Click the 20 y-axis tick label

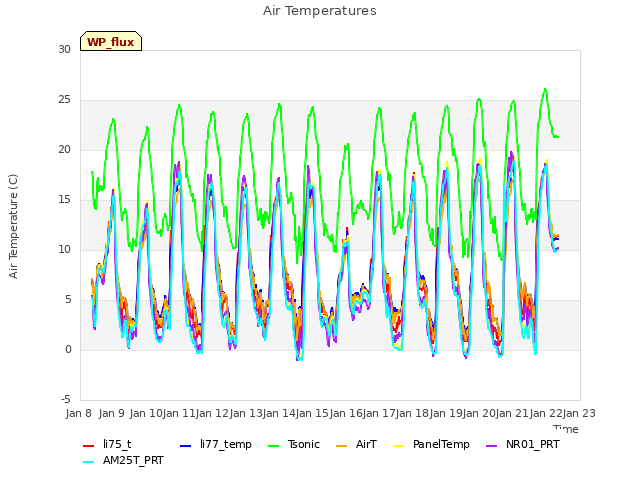click(x=64, y=149)
